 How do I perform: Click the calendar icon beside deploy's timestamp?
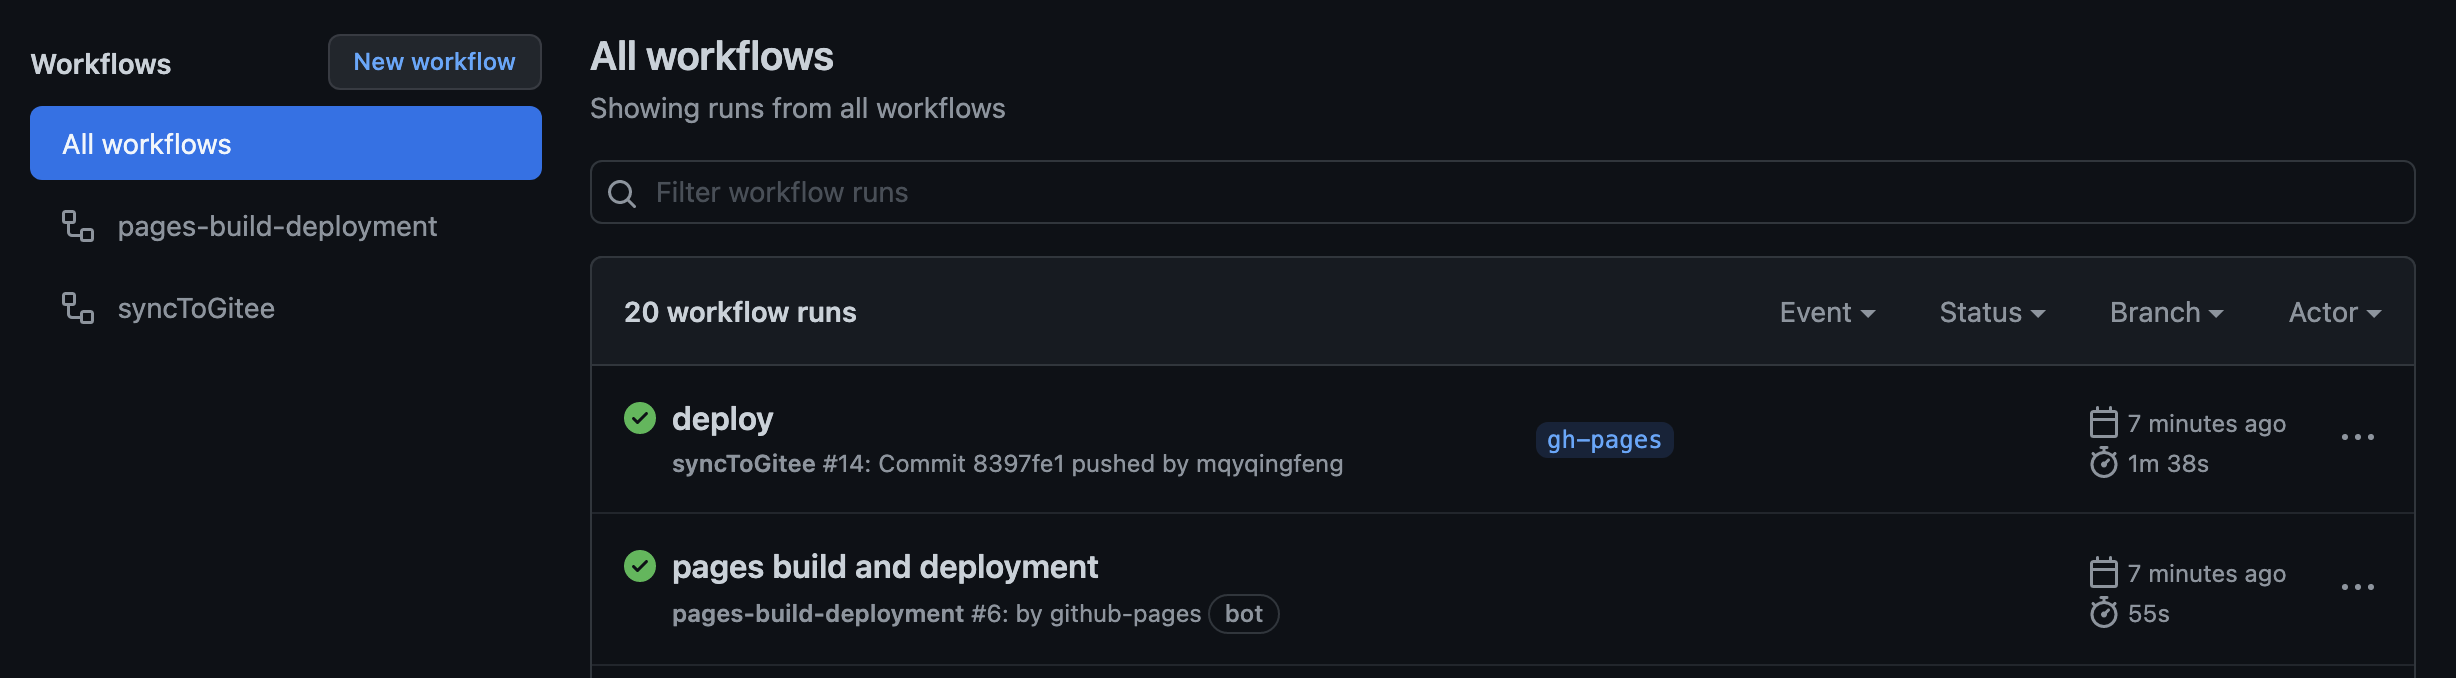[x=2104, y=423]
